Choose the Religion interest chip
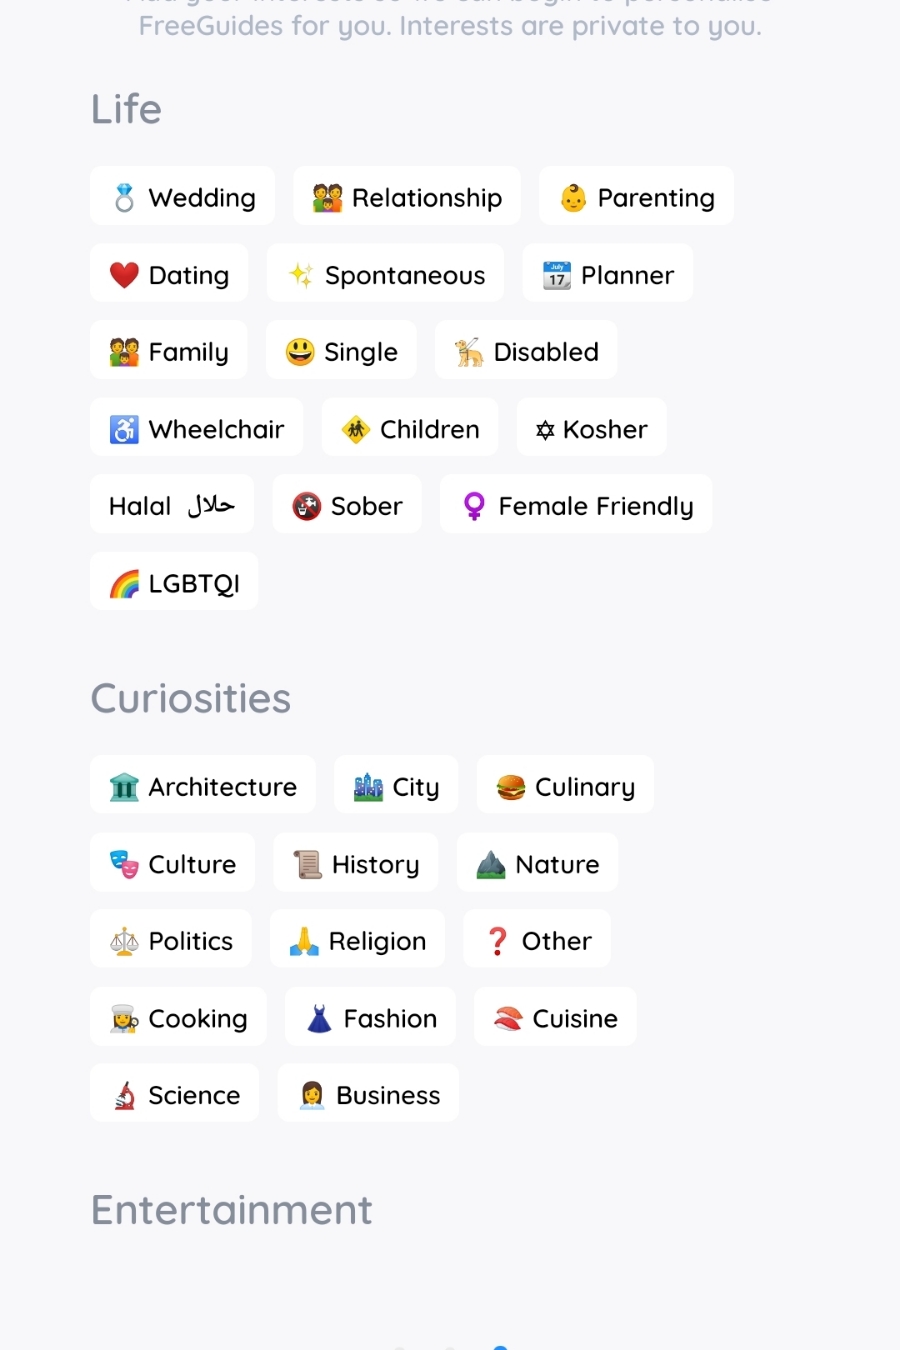Screen dimensions: 900x1350 pos(358,941)
